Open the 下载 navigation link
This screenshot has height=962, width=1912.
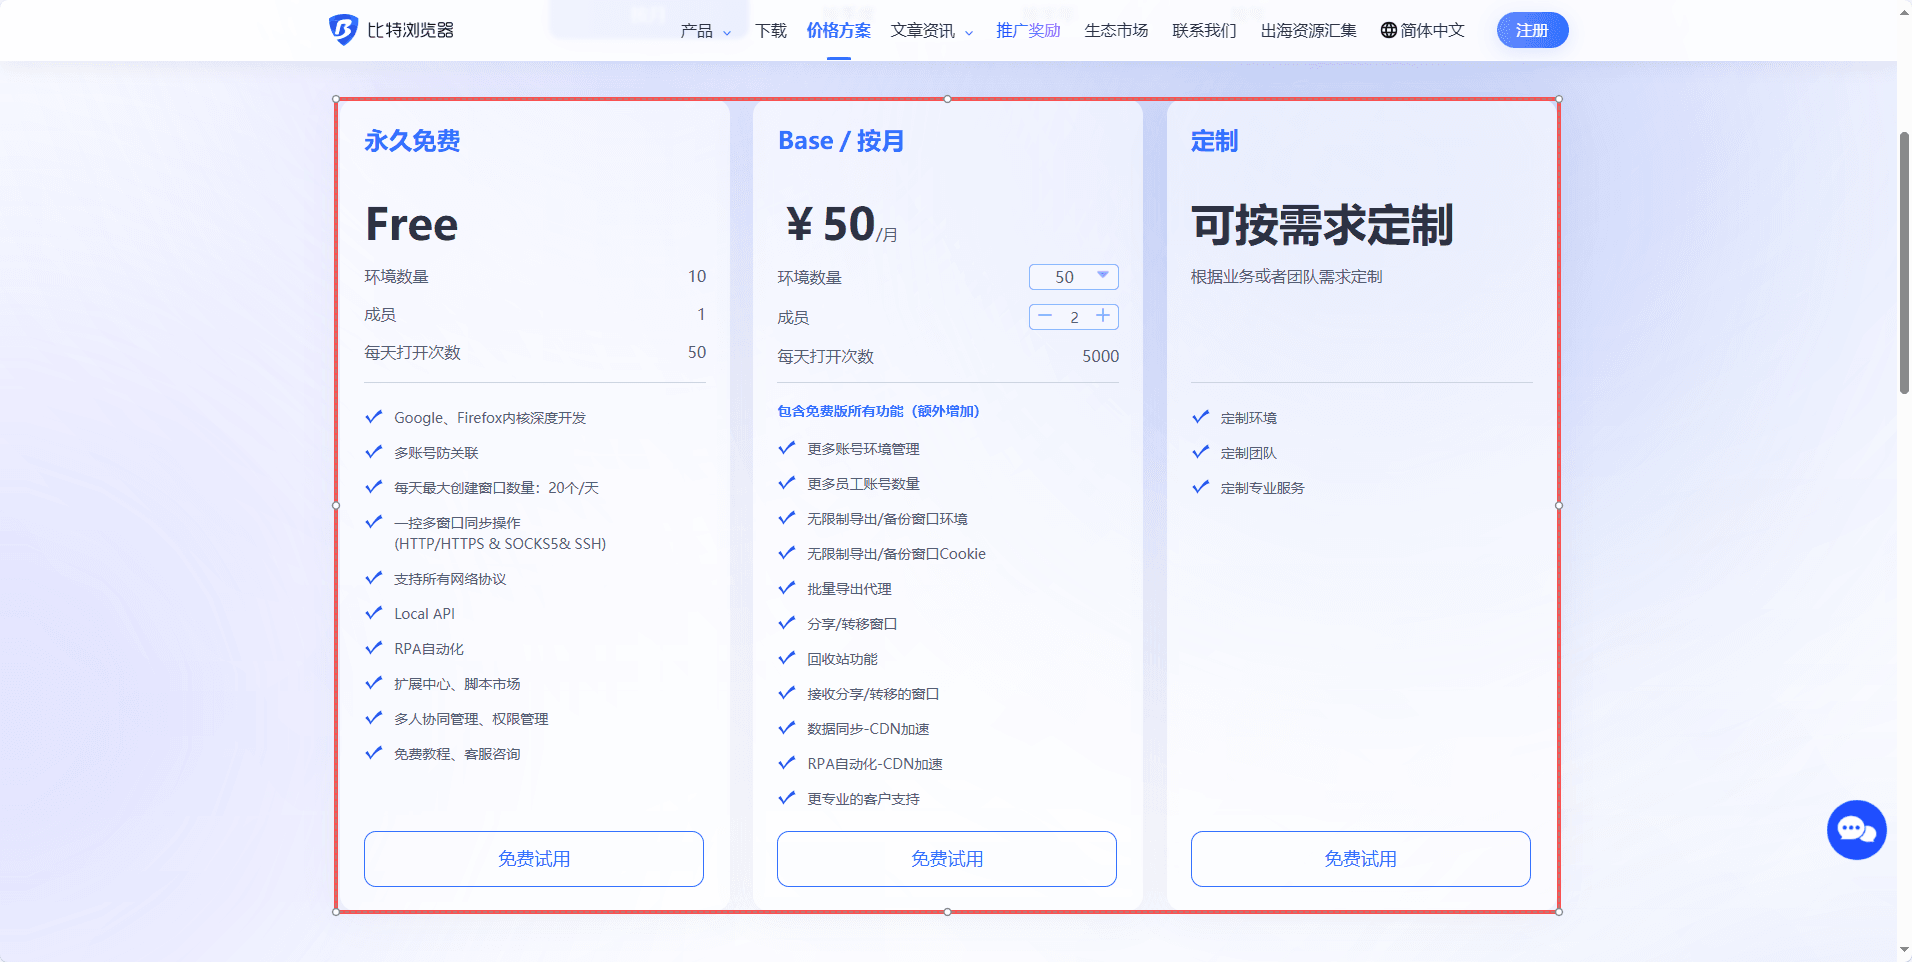[x=770, y=30]
